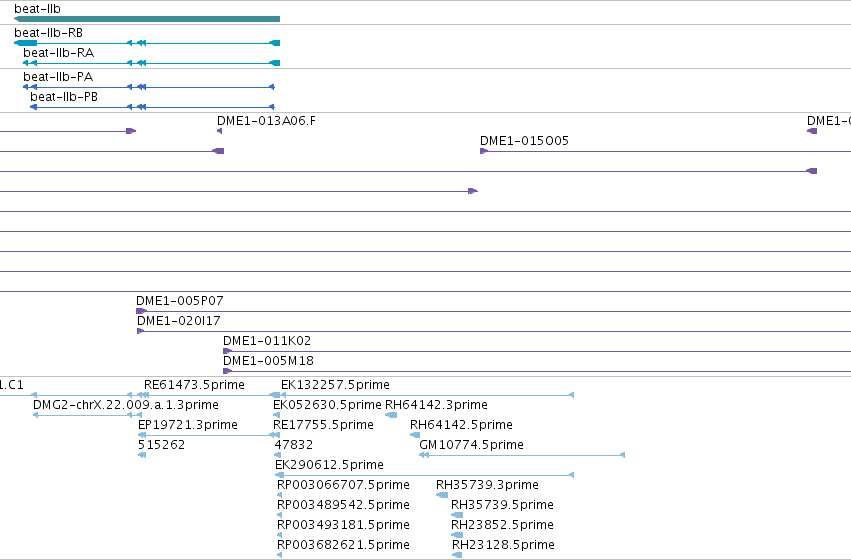Select the RP003066707.5prime label
The width and height of the screenshot is (851, 560).
click(344, 485)
